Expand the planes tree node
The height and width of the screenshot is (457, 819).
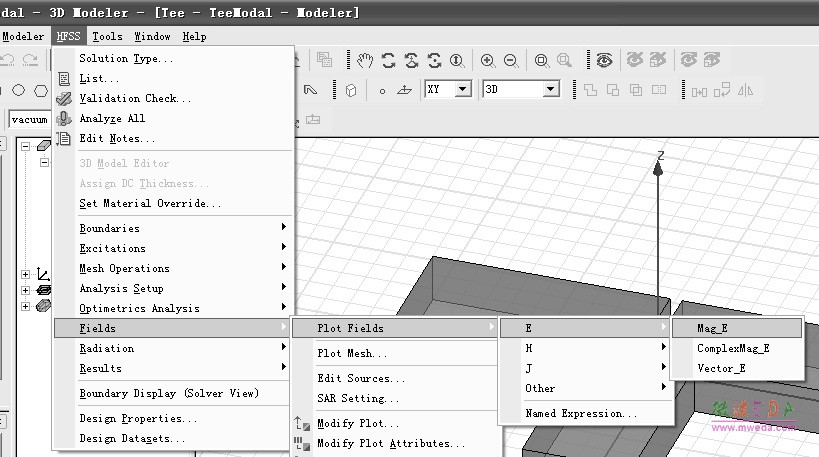[x=25, y=290]
